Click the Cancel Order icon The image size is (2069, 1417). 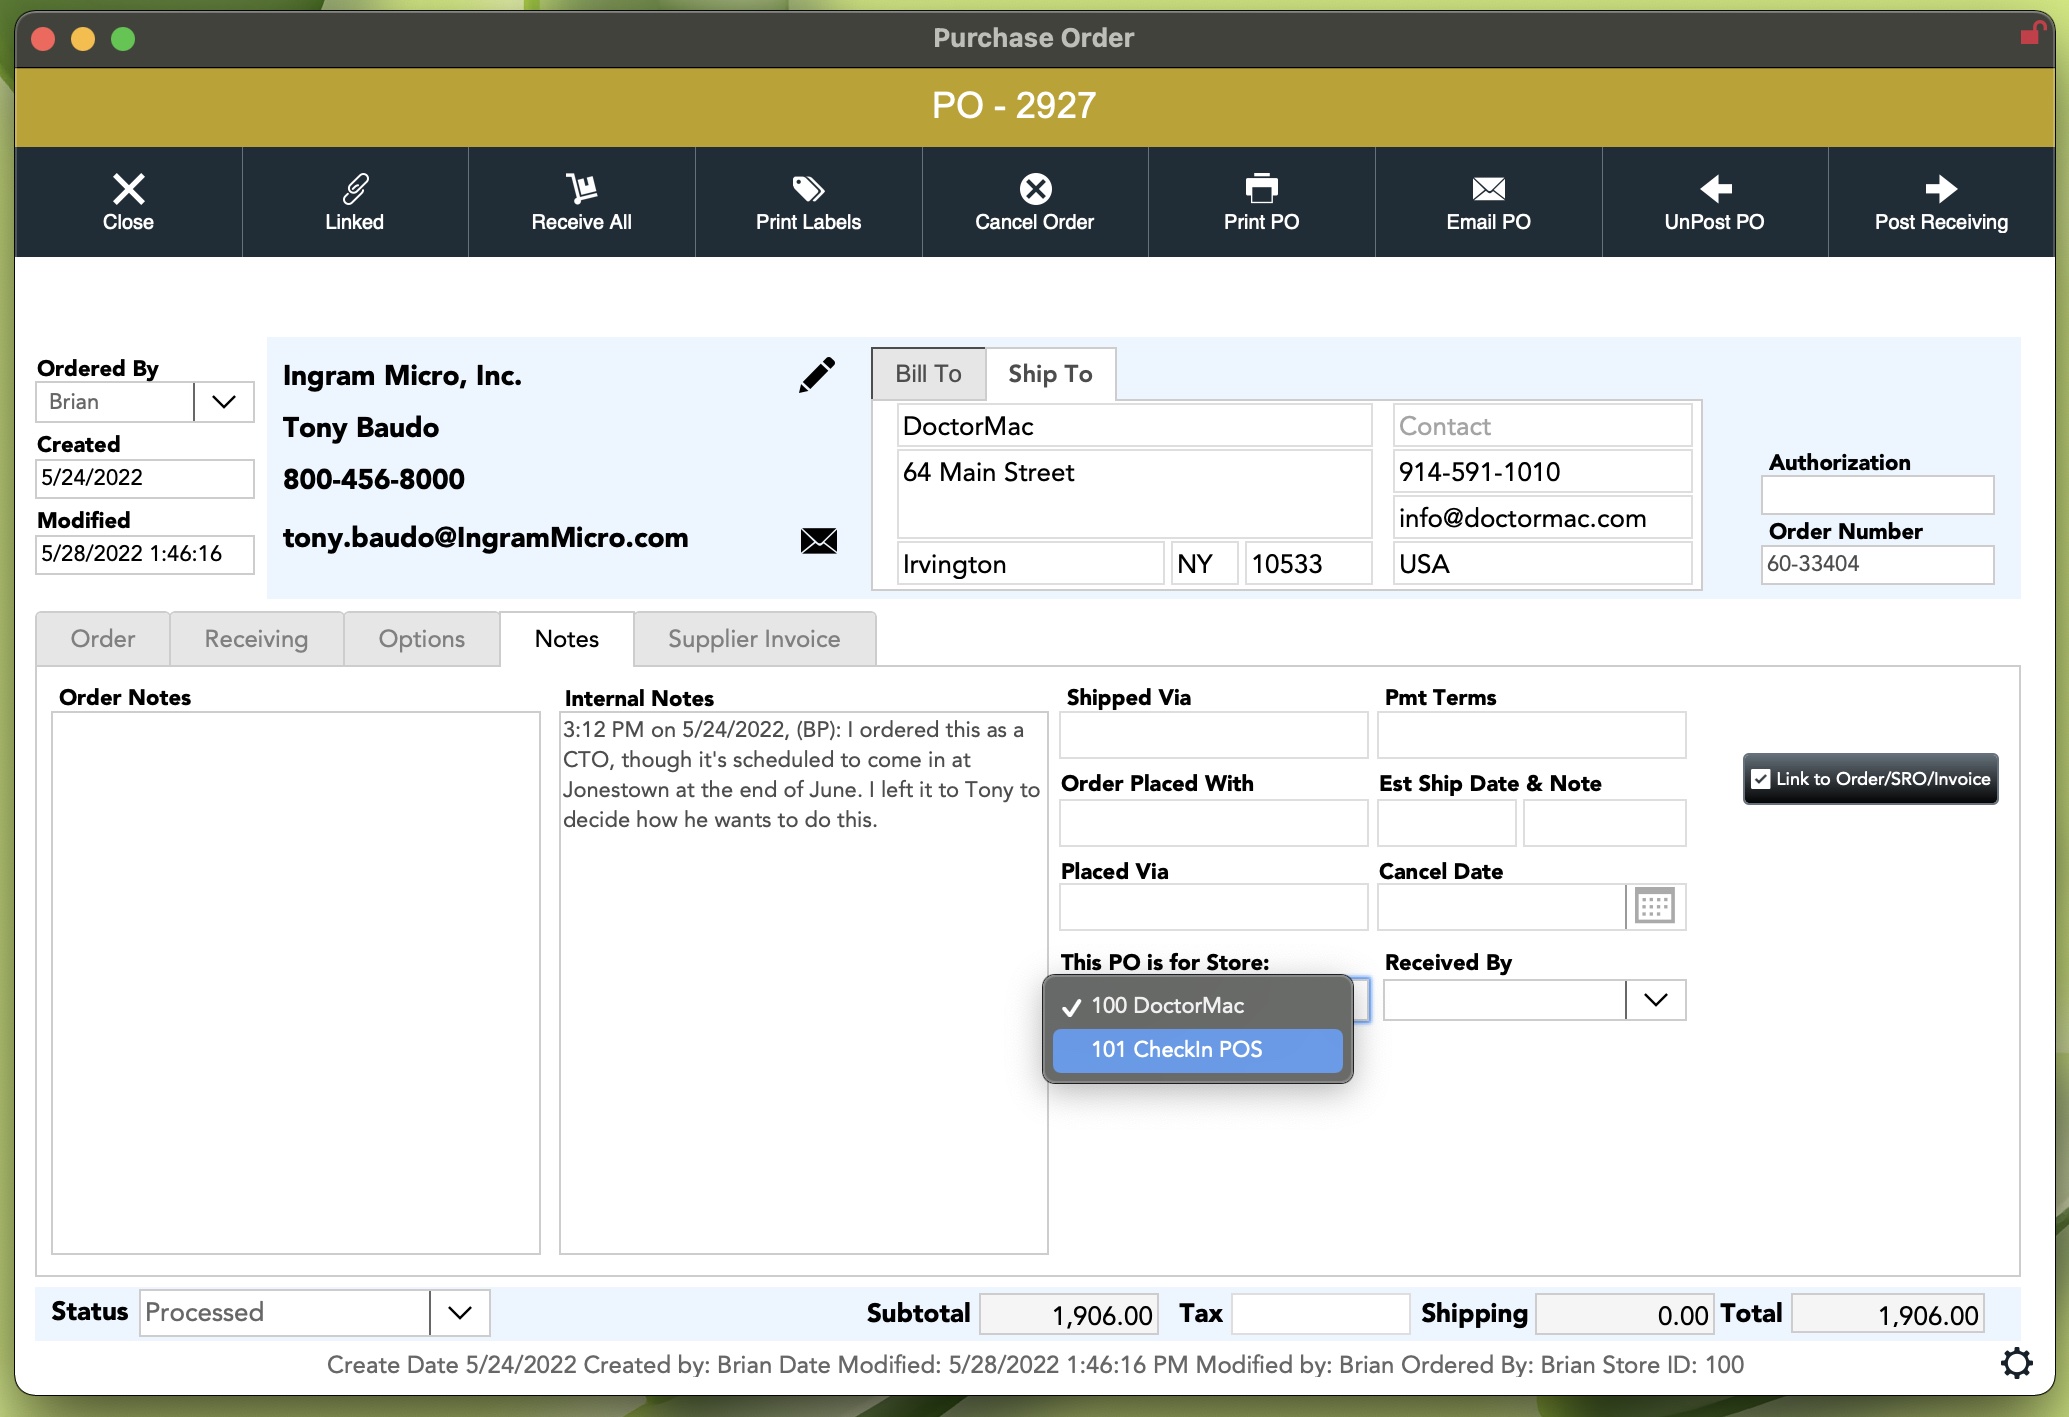pyautogui.click(x=1035, y=188)
